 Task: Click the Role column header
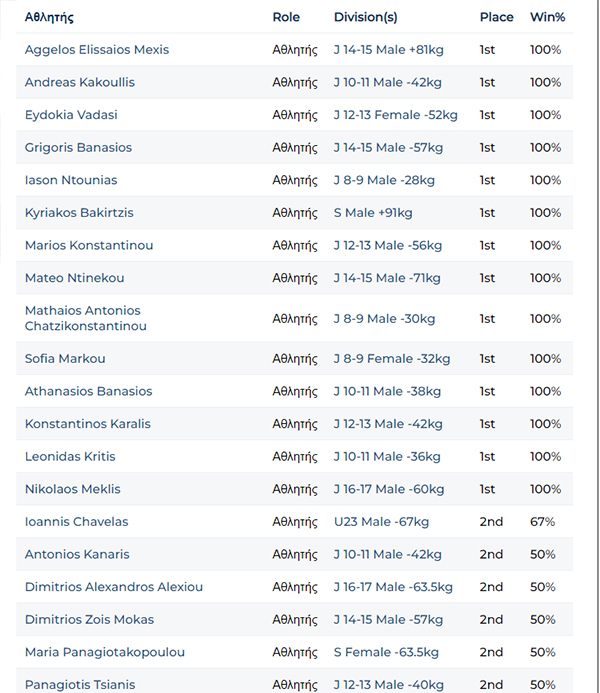coord(286,17)
